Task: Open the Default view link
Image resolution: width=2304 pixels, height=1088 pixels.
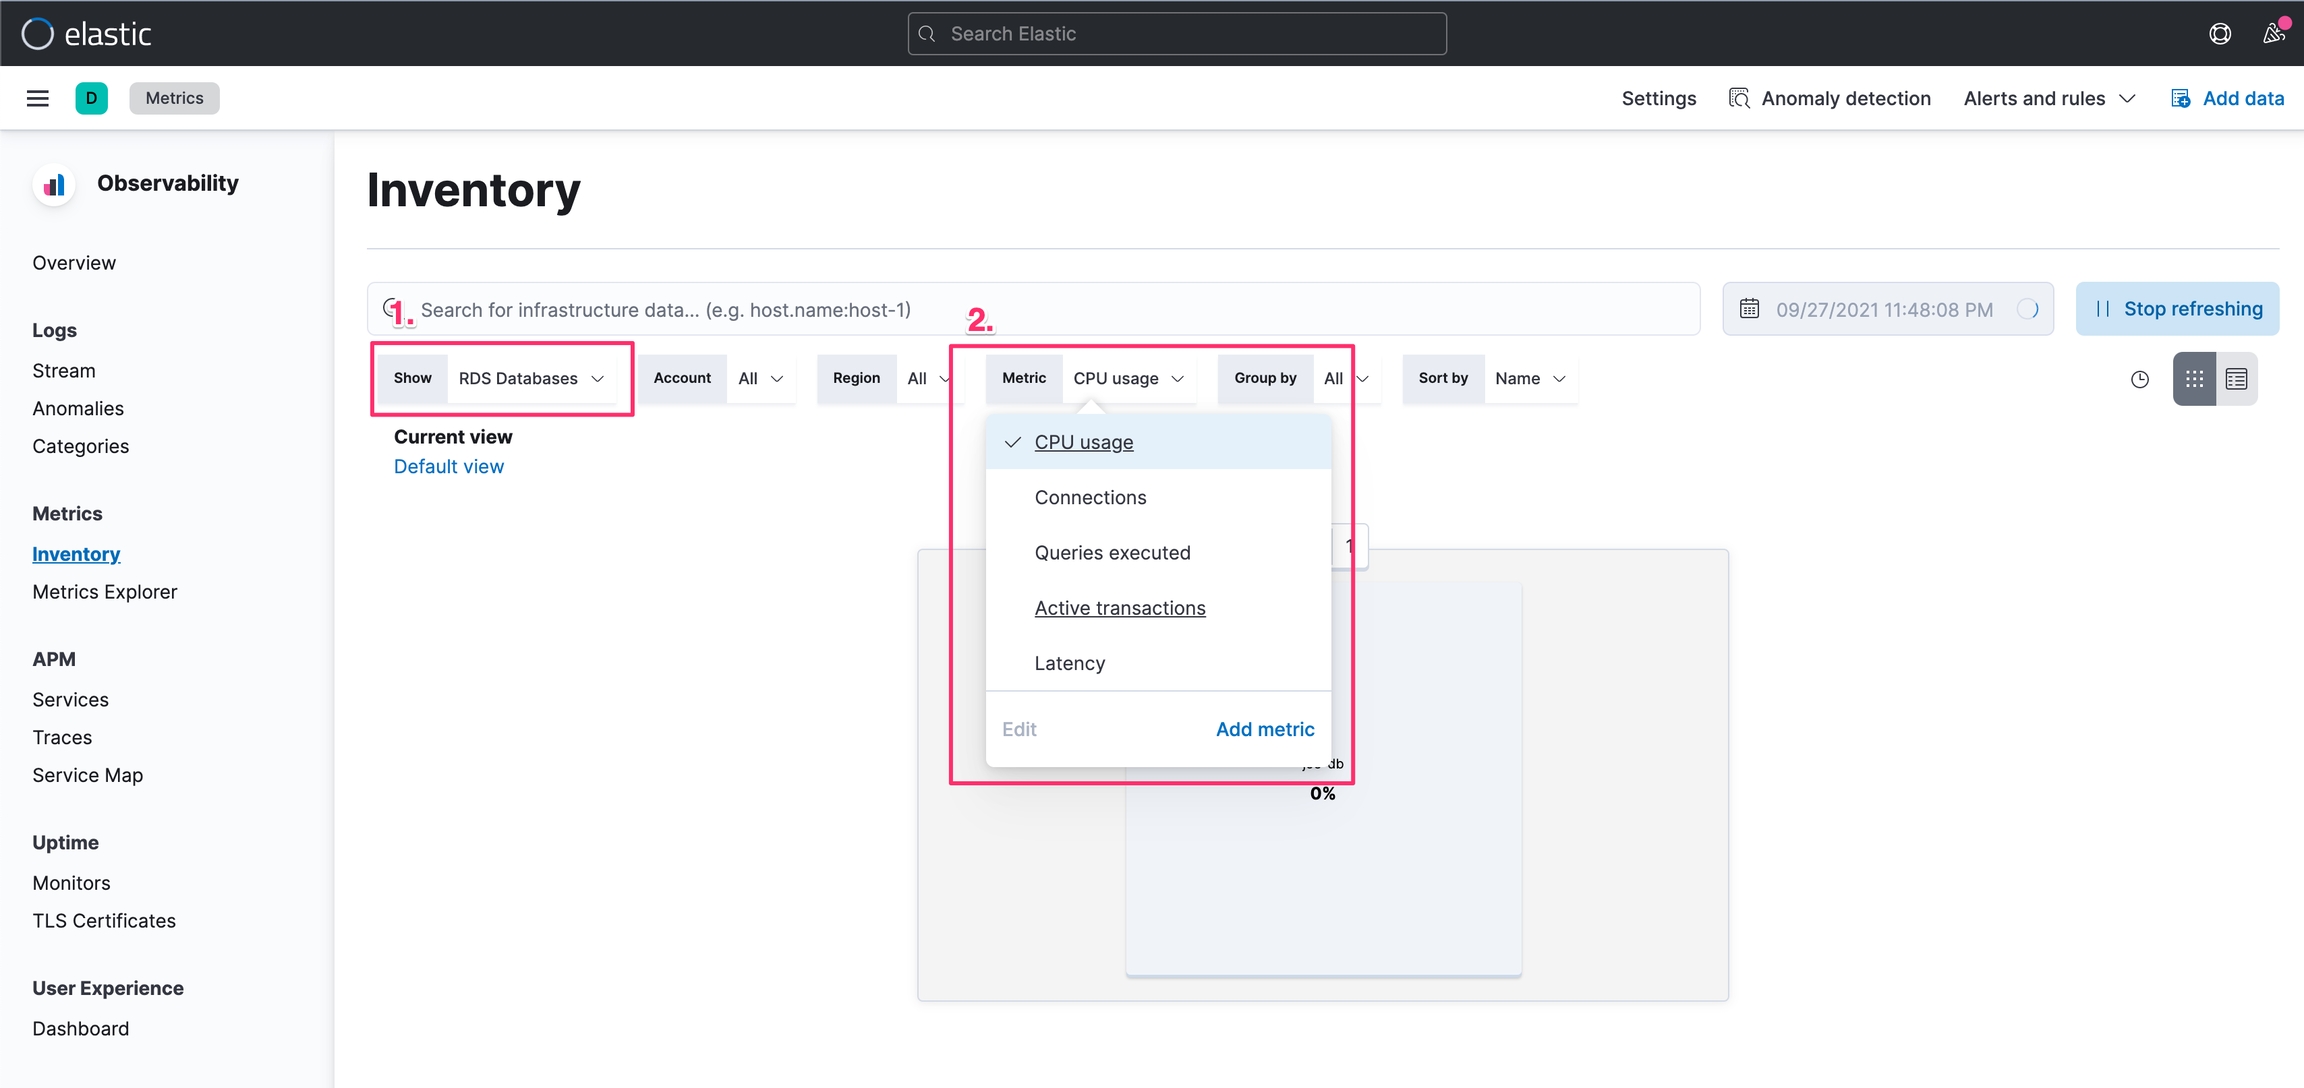Action: pyautogui.click(x=448, y=466)
